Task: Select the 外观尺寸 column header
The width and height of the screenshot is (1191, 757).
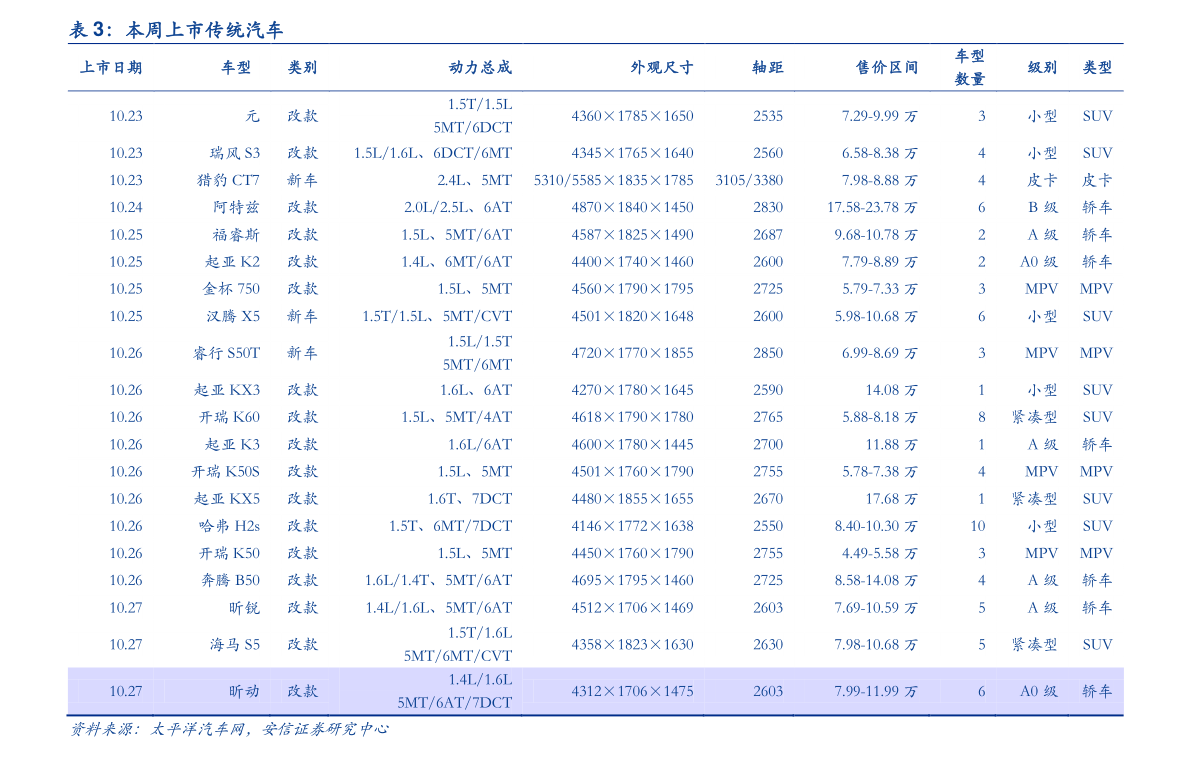Action: (x=662, y=68)
